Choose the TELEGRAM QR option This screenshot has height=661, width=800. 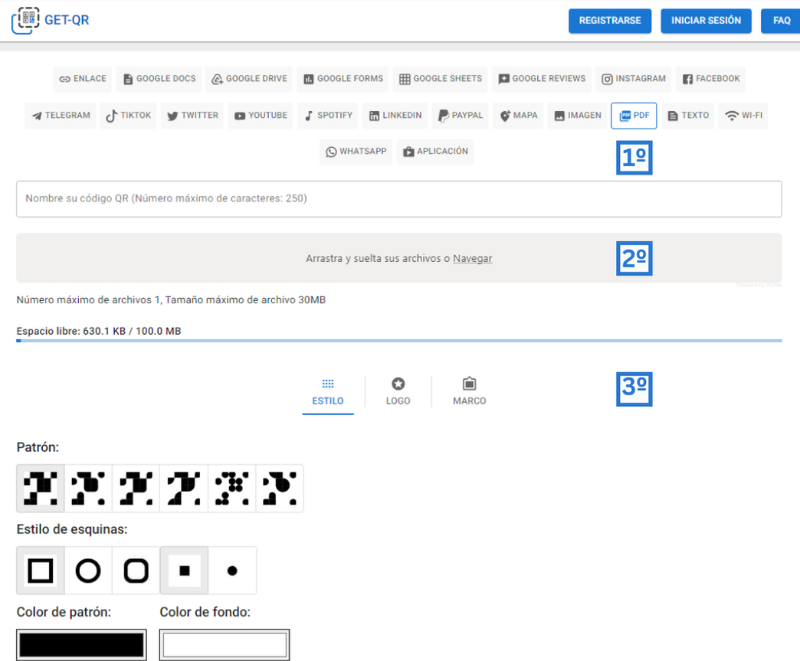[x=59, y=115]
